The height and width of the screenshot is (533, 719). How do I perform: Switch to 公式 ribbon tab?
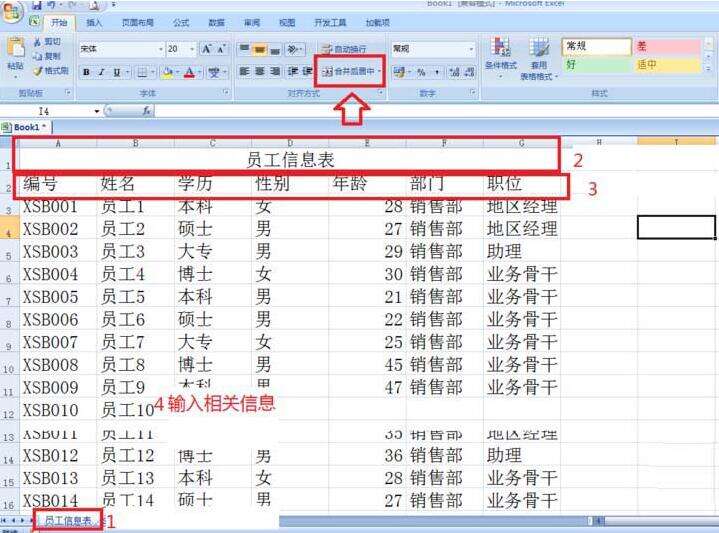pyautogui.click(x=181, y=22)
